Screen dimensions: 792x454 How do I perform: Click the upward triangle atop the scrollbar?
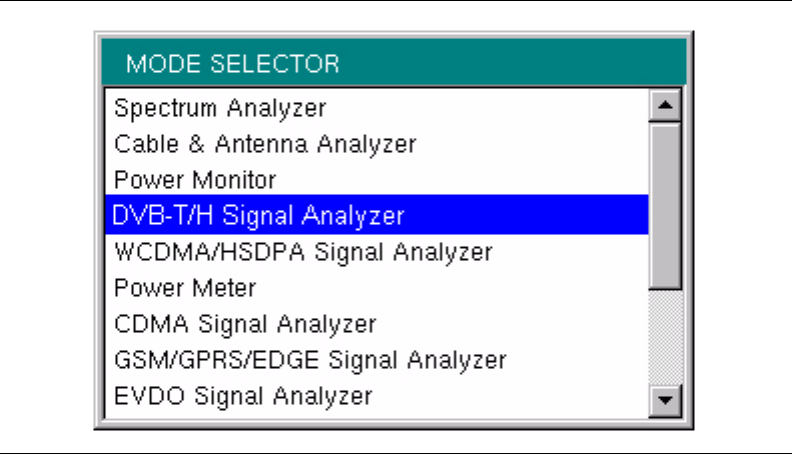tap(665, 104)
